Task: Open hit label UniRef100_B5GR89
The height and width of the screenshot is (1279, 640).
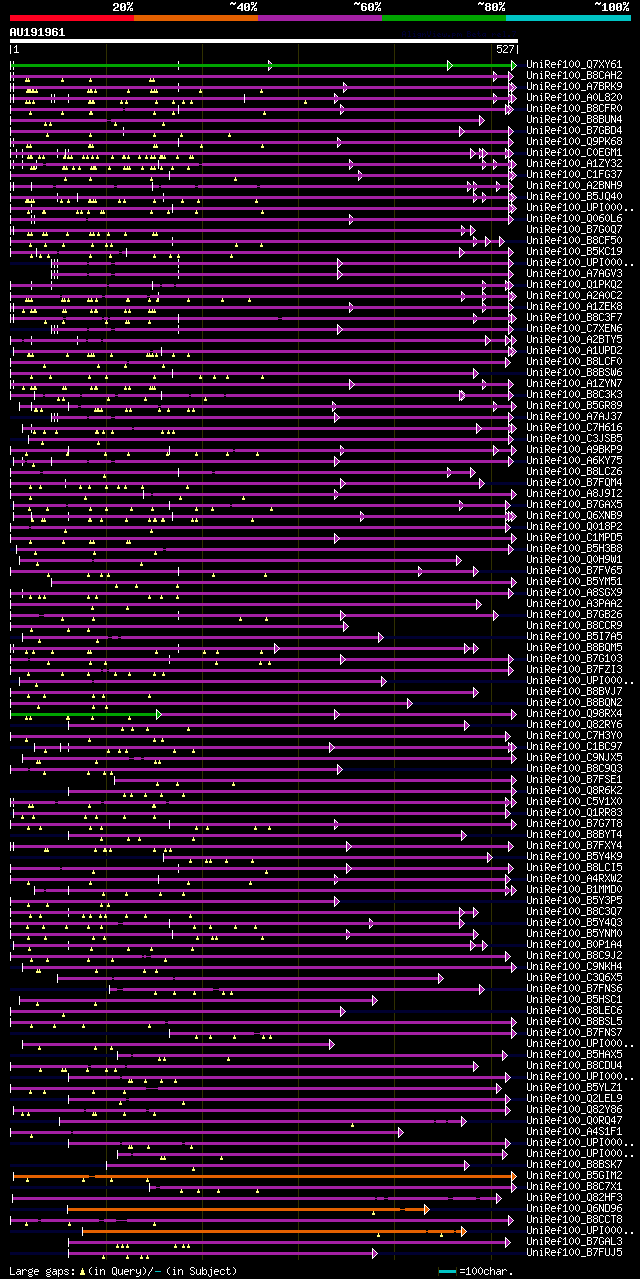Action: pyautogui.click(x=573, y=406)
